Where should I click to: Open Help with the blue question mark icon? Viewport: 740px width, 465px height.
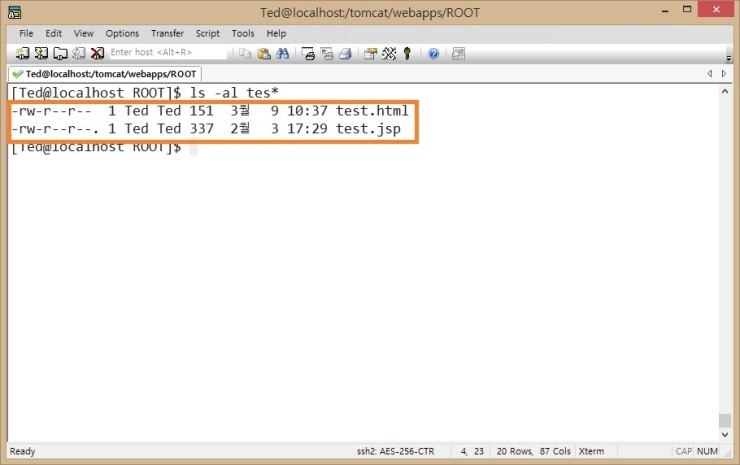click(x=434, y=53)
